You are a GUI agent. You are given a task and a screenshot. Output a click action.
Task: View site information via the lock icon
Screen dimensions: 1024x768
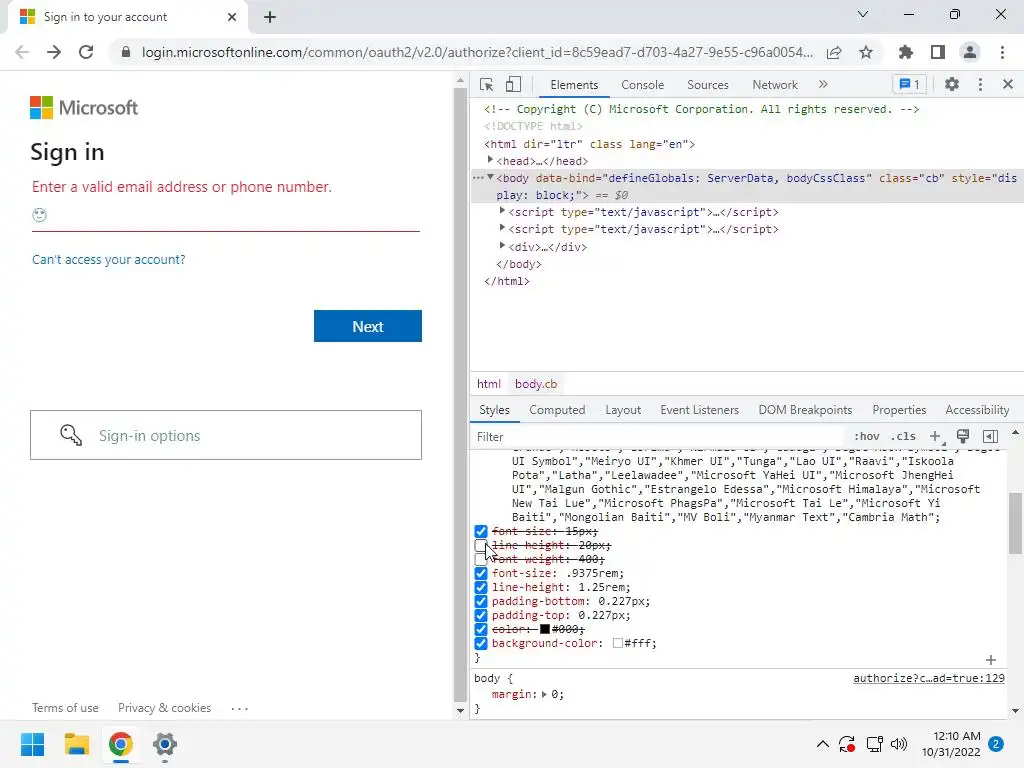(126, 52)
